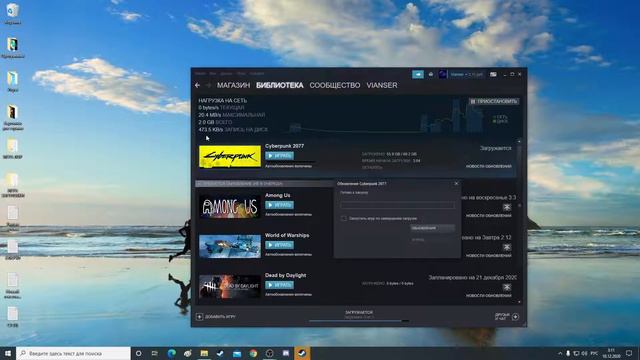The image size is (640, 360).
Task: Open update news for Among Us
Action: coord(489,216)
